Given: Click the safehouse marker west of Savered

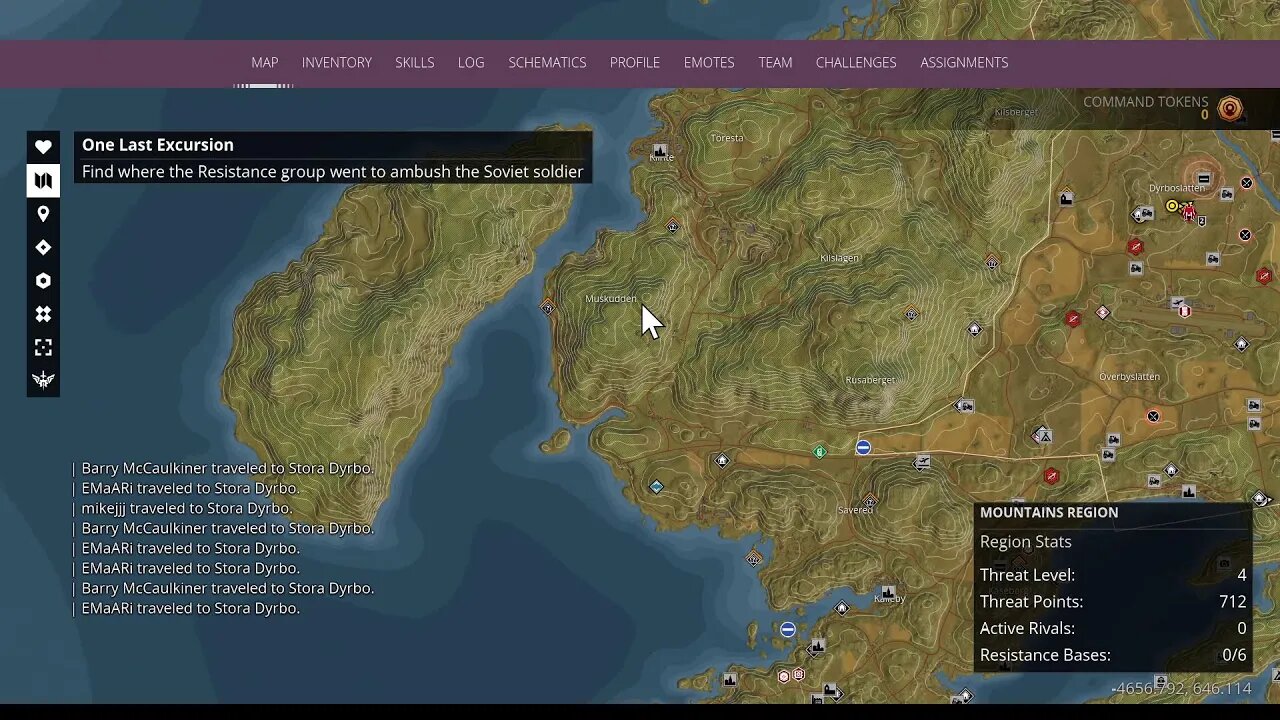Looking at the screenshot, I should coord(722,460).
